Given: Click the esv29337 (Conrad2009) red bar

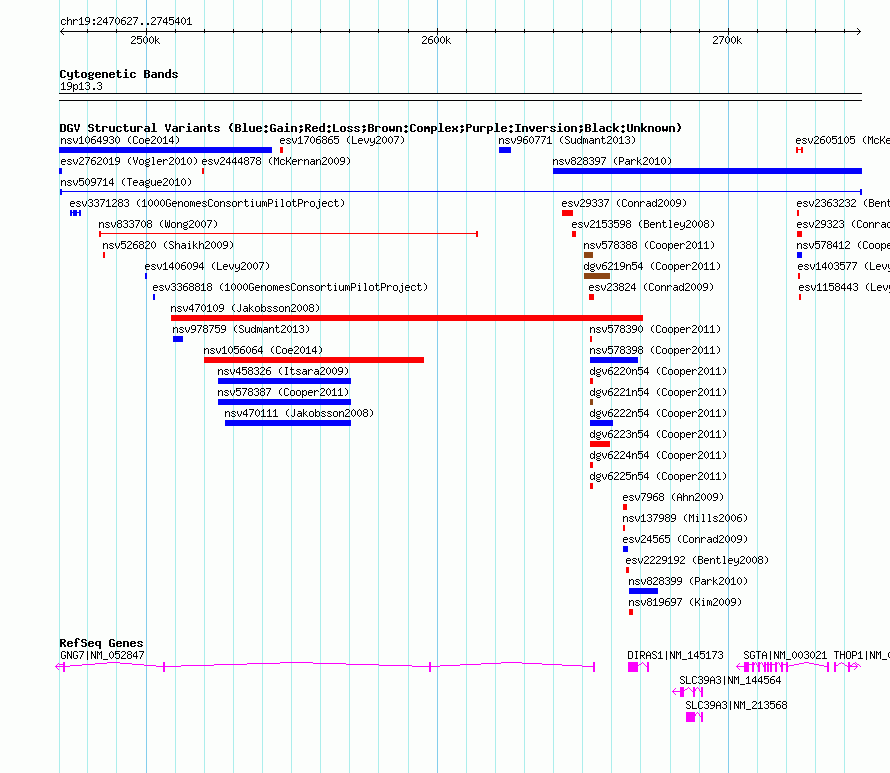Looking at the screenshot, I should click(568, 213).
